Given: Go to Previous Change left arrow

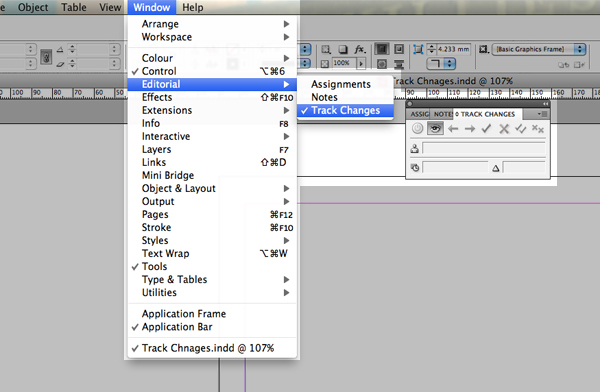Looking at the screenshot, I should (x=453, y=129).
